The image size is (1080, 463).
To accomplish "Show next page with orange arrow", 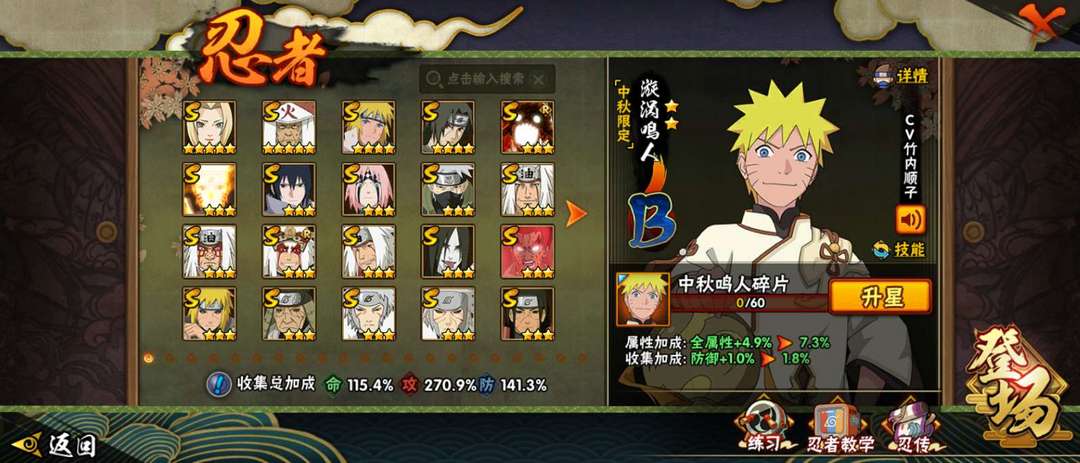I will click(x=576, y=214).
